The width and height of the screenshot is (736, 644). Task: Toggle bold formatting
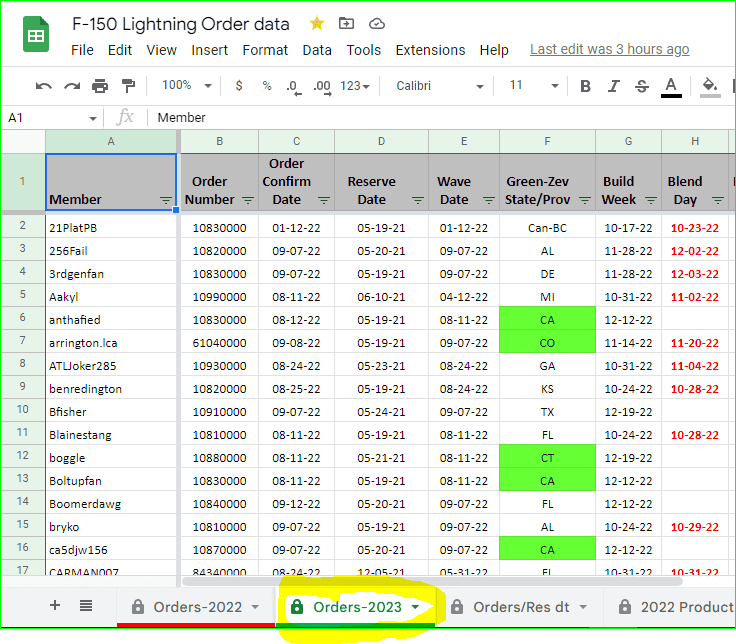pos(585,86)
